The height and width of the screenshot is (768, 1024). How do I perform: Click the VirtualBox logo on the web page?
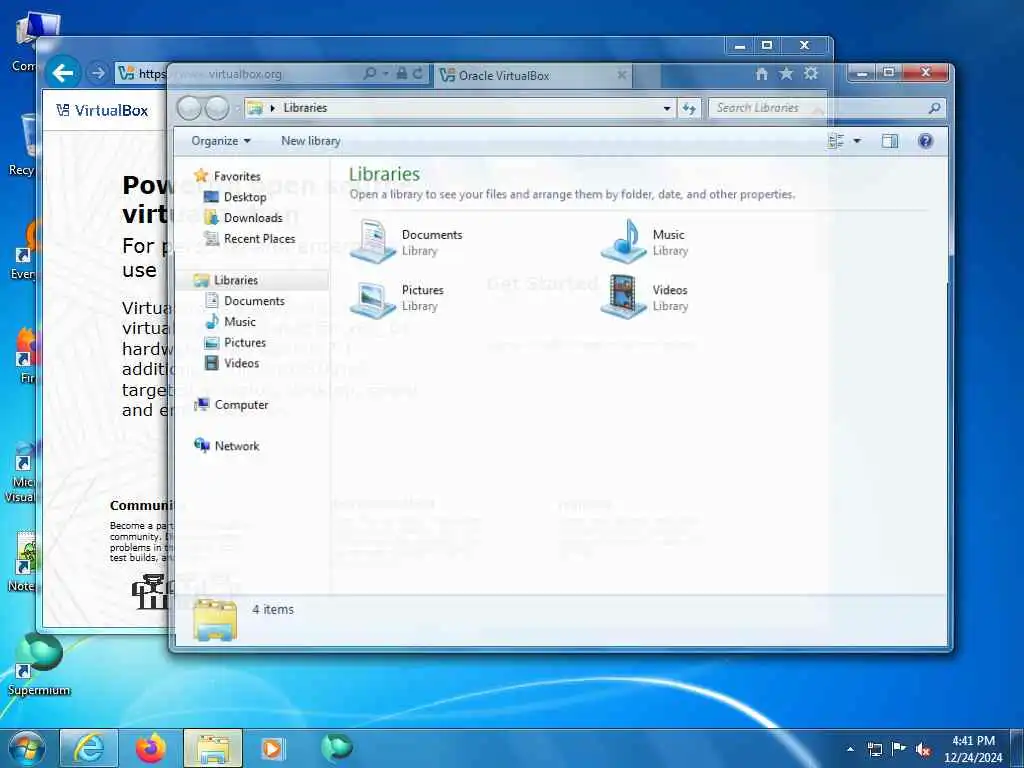tap(102, 110)
